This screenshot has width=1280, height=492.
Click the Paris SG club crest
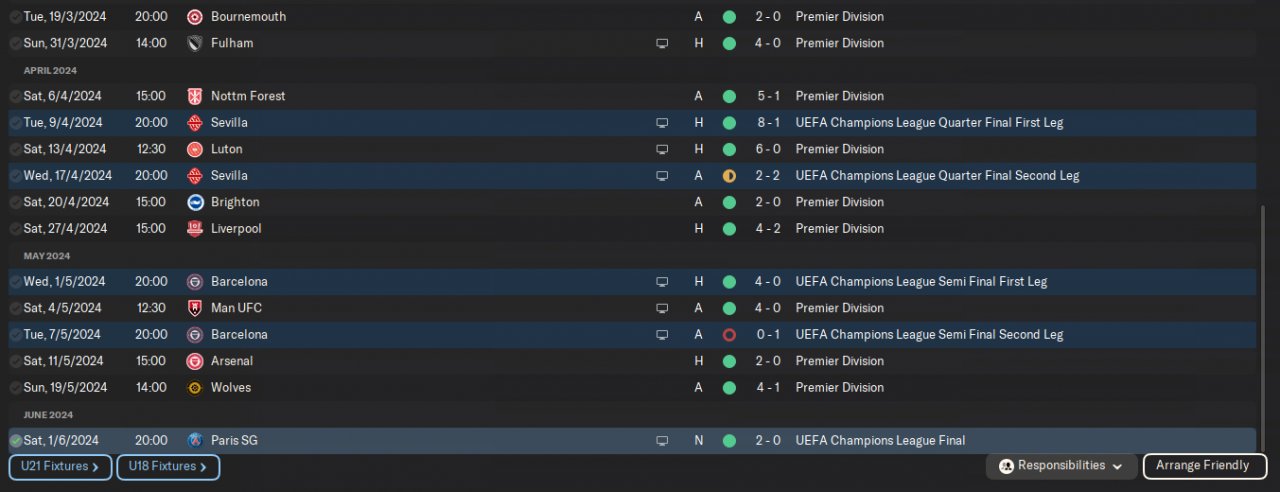pyautogui.click(x=195, y=440)
